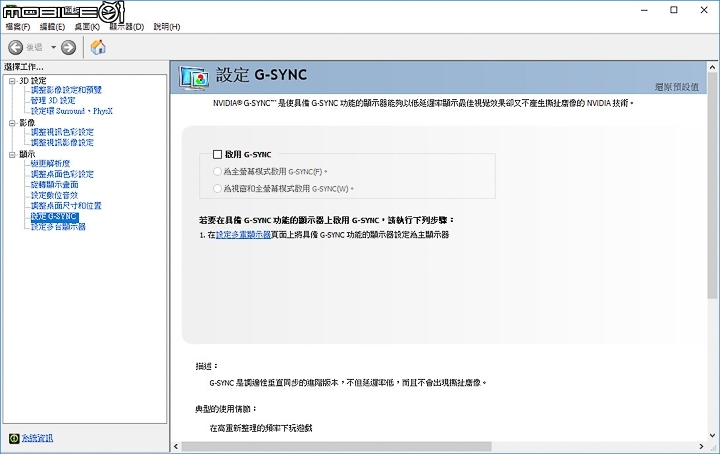The height and width of the screenshot is (454, 720).
Task: Select 調整視訊影像設定 tree item
Action: (x=62, y=143)
